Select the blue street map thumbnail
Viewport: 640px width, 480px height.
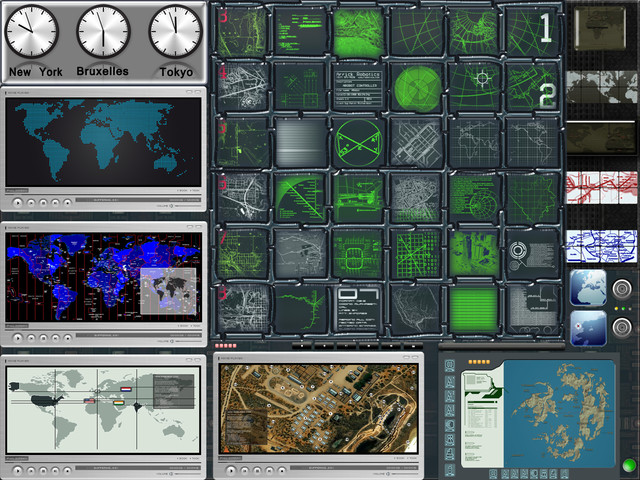coord(602,246)
